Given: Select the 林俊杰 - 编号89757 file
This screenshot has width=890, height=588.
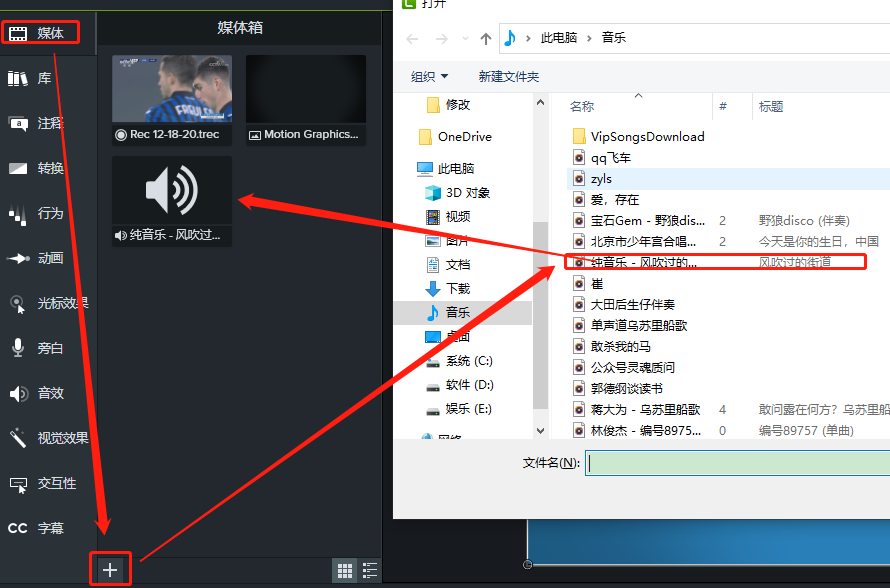Looking at the screenshot, I should click(x=637, y=431).
